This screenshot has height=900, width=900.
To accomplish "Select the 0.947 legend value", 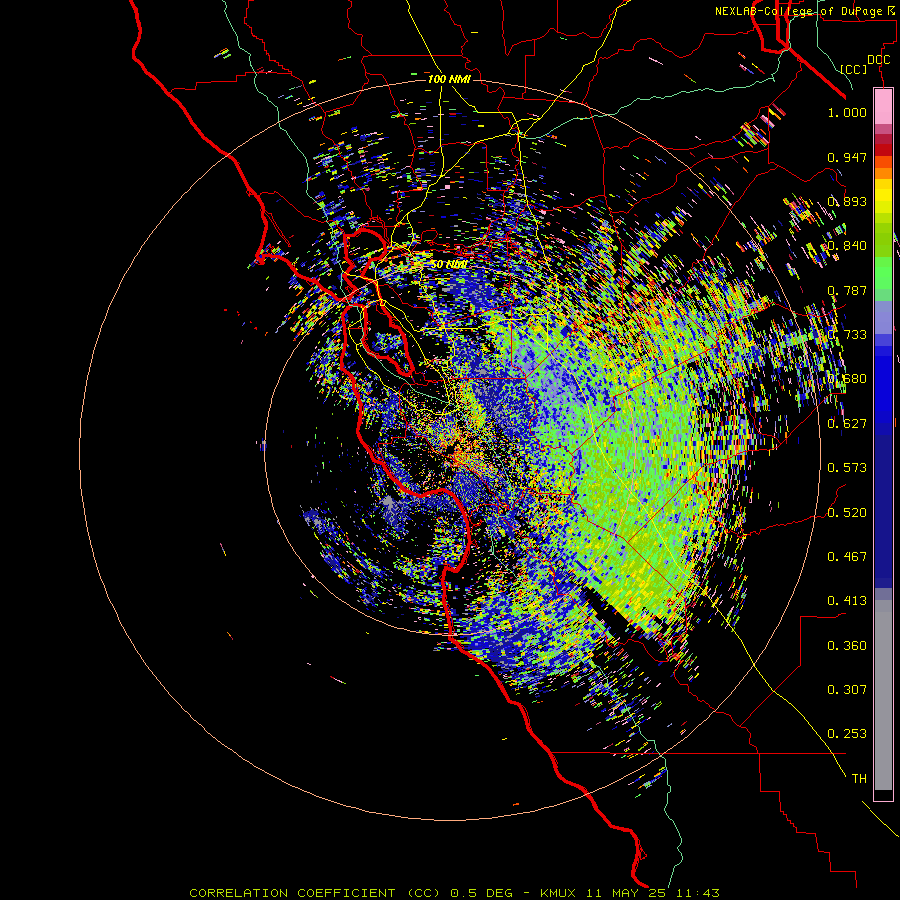I will pos(847,157).
